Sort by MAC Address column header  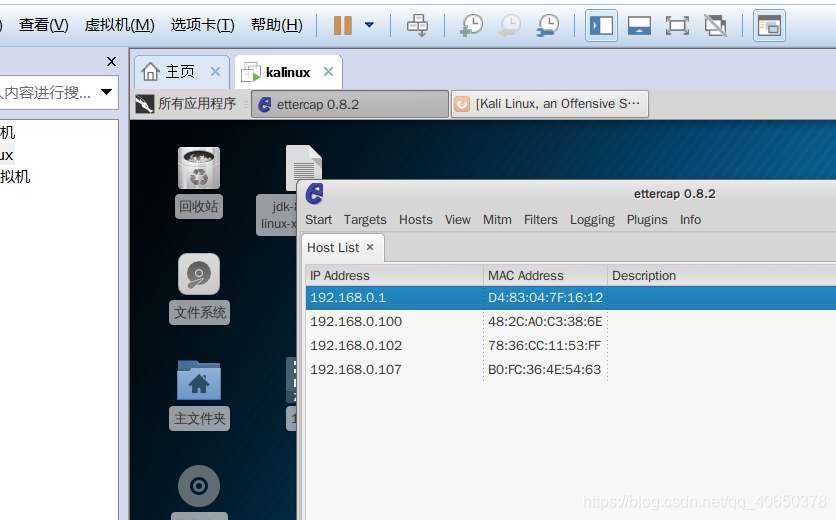click(545, 275)
